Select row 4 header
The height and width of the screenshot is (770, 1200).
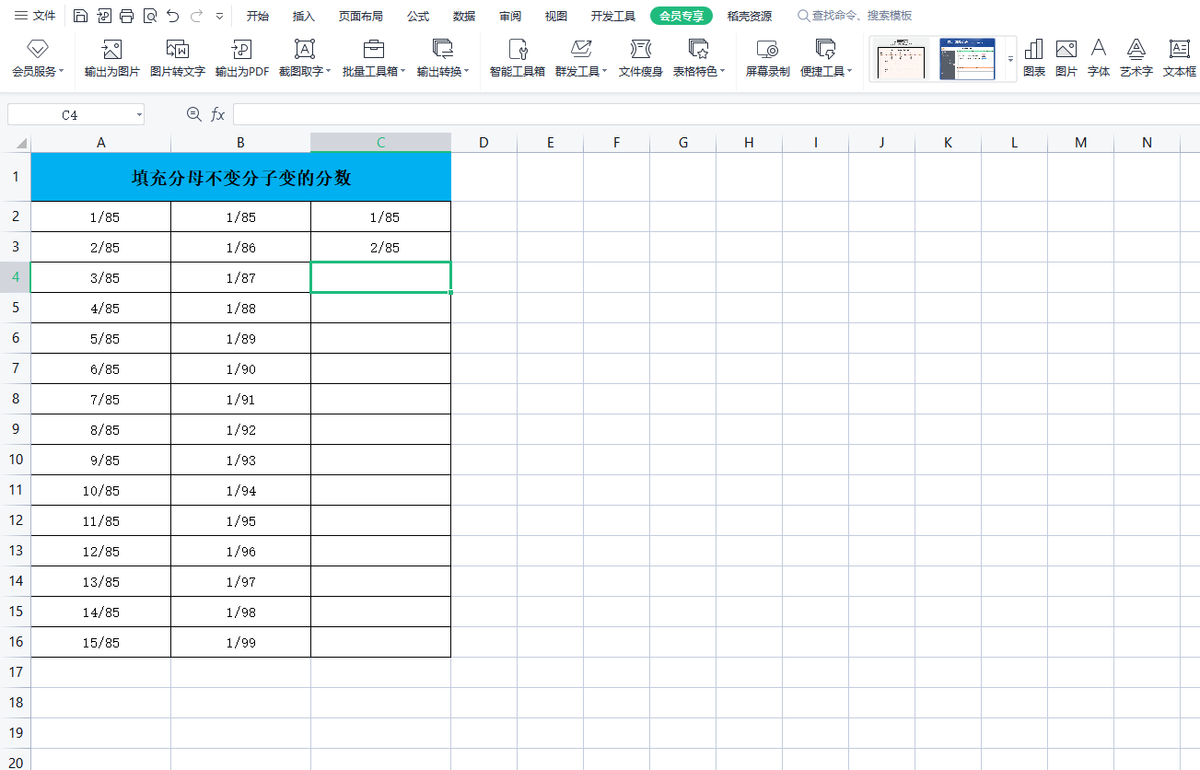pyautogui.click(x=15, y=277)
